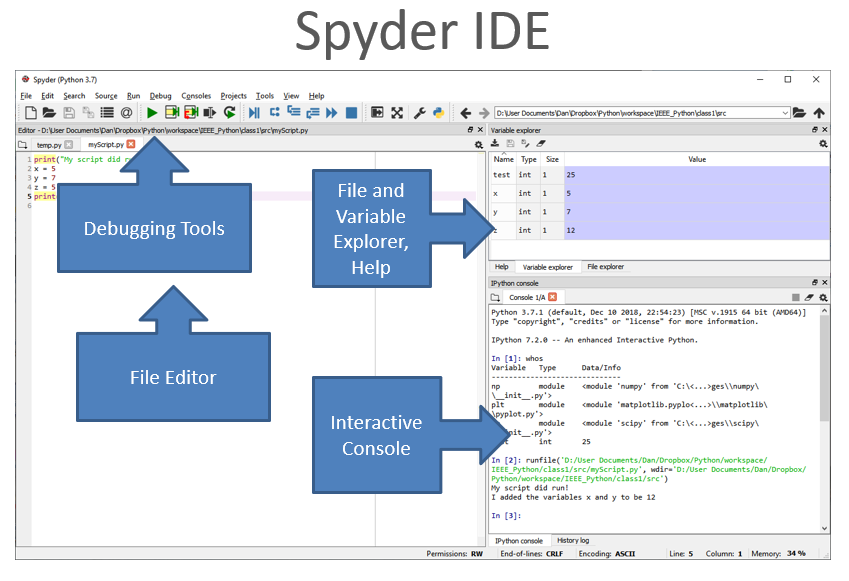The image size is (849, 581).
Task: Close the Editor pane
Action: click(x=480, y=129)
